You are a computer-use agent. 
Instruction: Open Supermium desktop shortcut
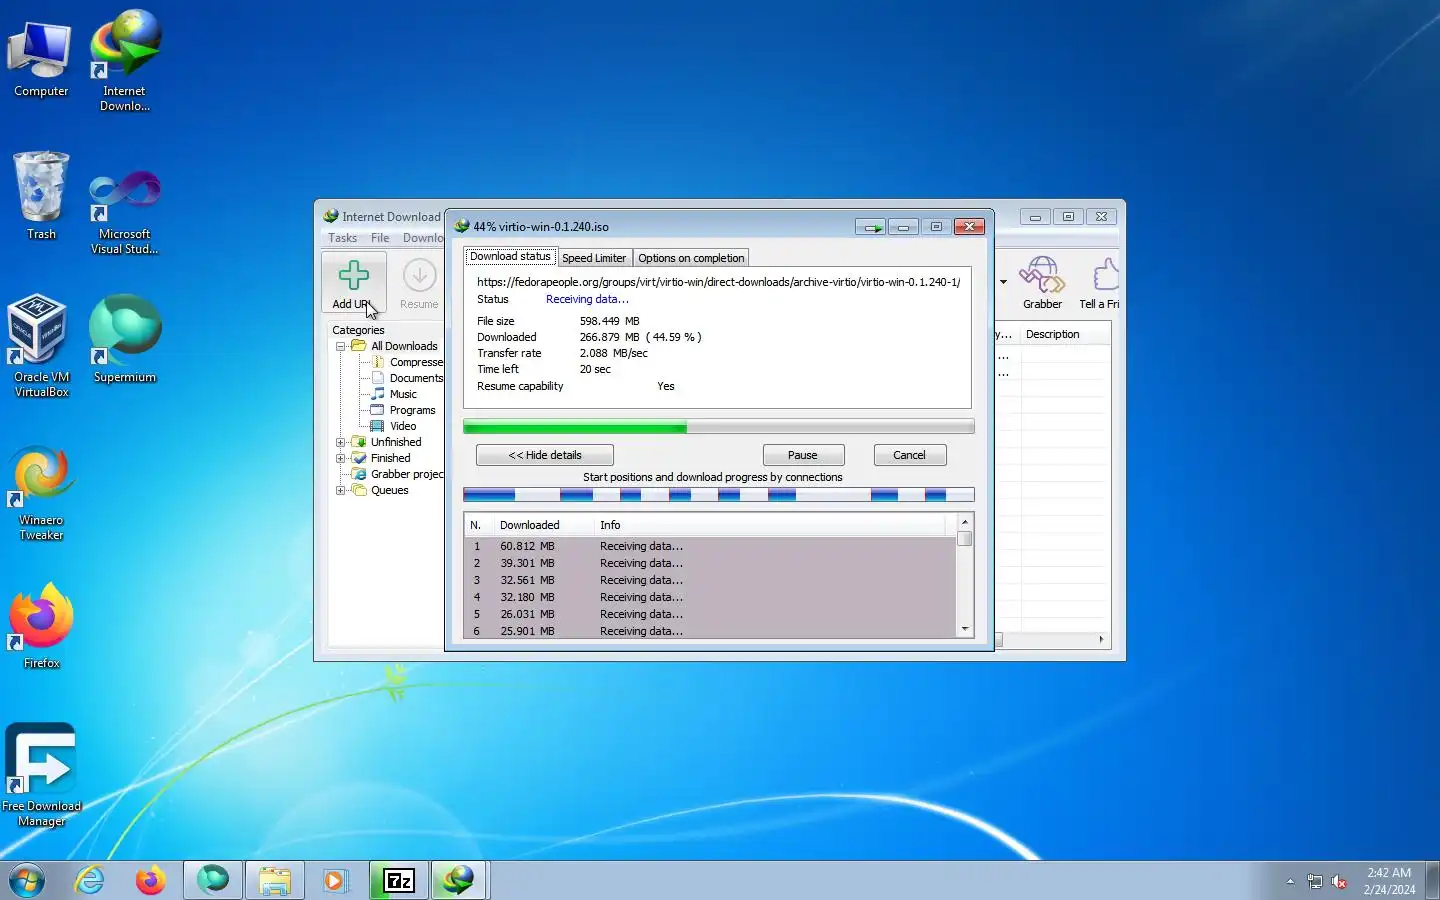124,339
